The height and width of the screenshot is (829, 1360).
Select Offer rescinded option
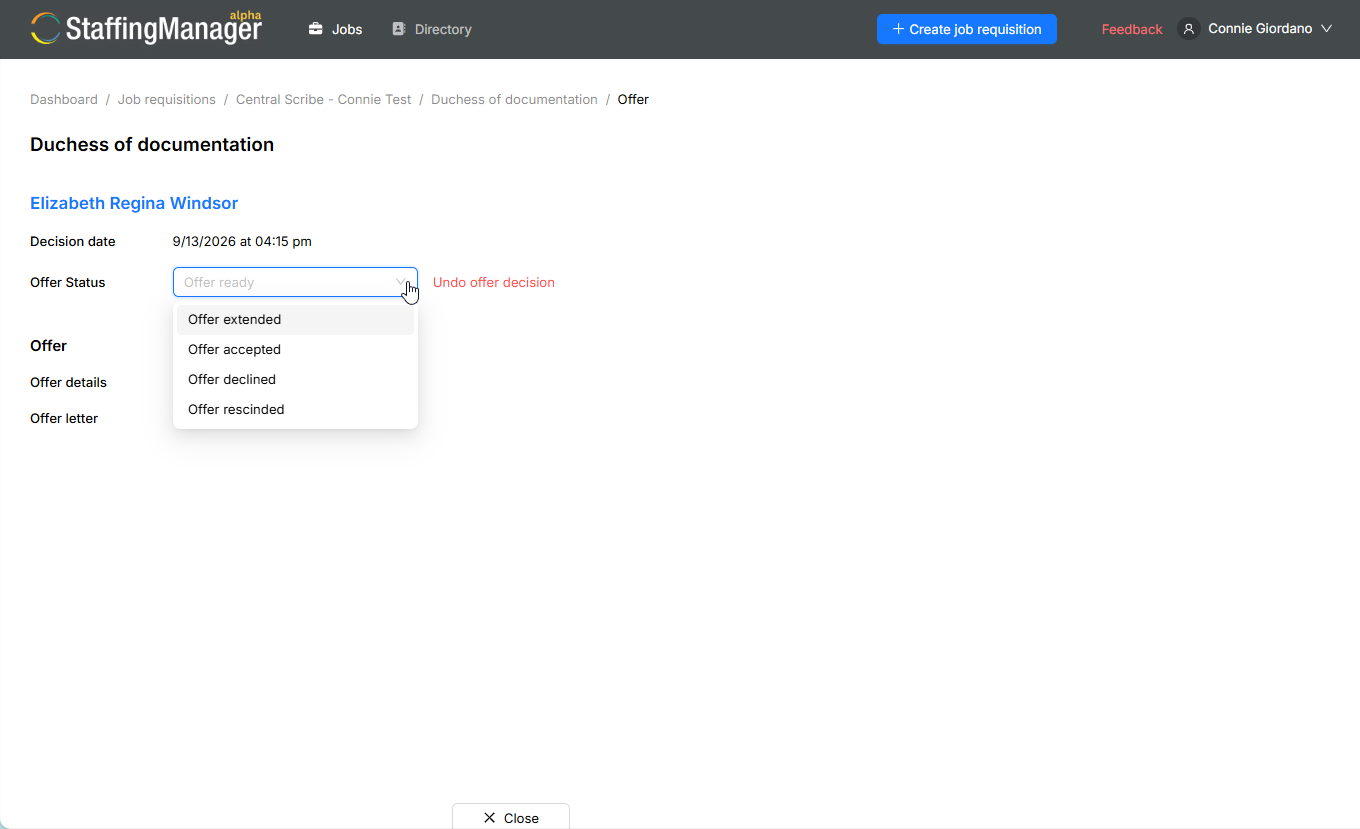(295, 410)
